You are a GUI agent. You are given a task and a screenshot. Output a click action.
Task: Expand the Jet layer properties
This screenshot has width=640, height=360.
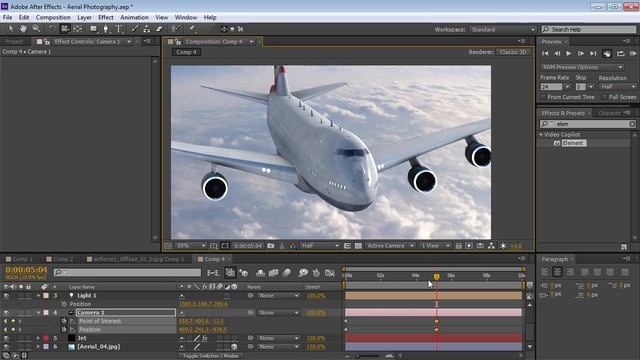point(38,338)
